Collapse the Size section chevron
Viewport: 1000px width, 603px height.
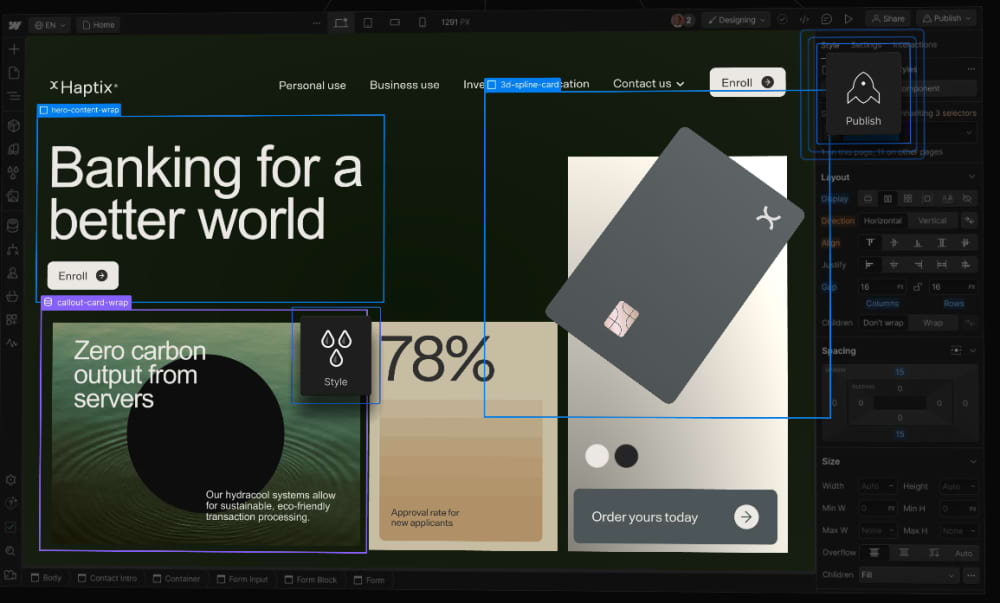coord(973,461)
